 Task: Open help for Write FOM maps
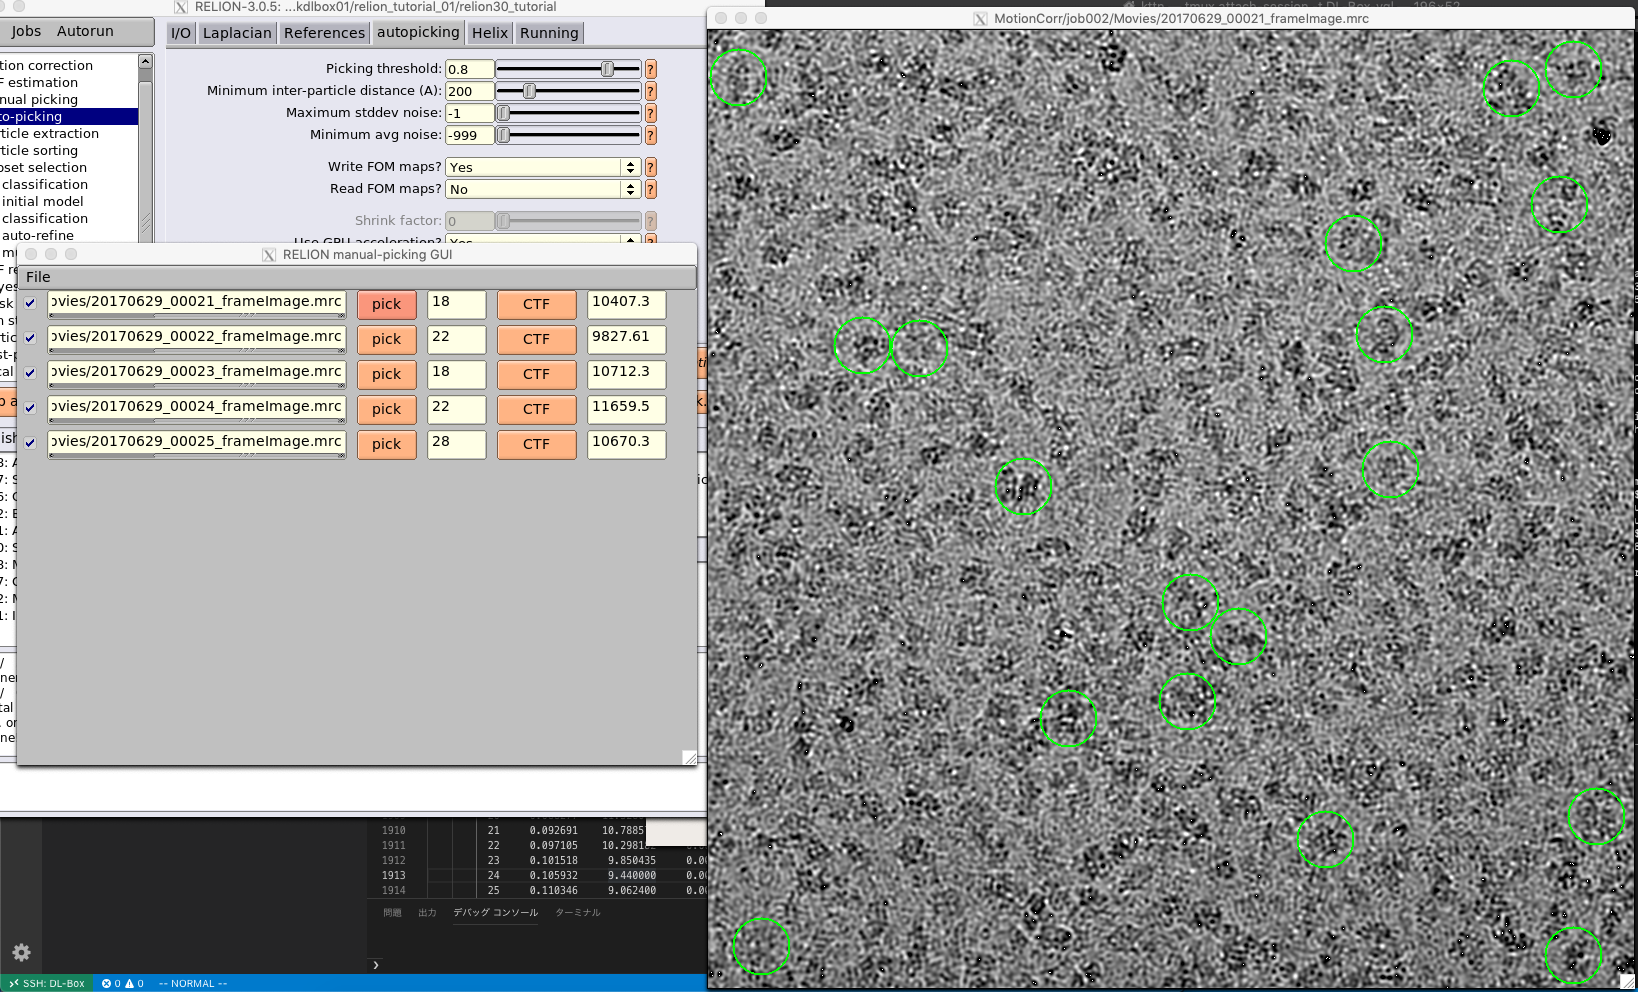(651, 167)
